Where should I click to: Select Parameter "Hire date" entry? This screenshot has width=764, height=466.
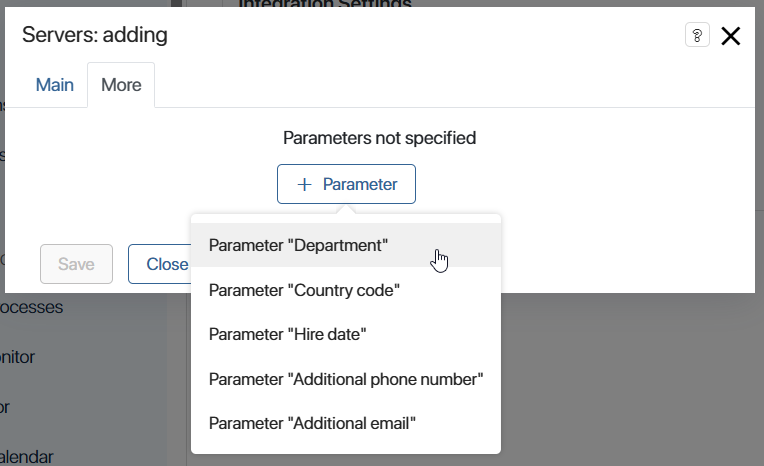tap(346, 334)
